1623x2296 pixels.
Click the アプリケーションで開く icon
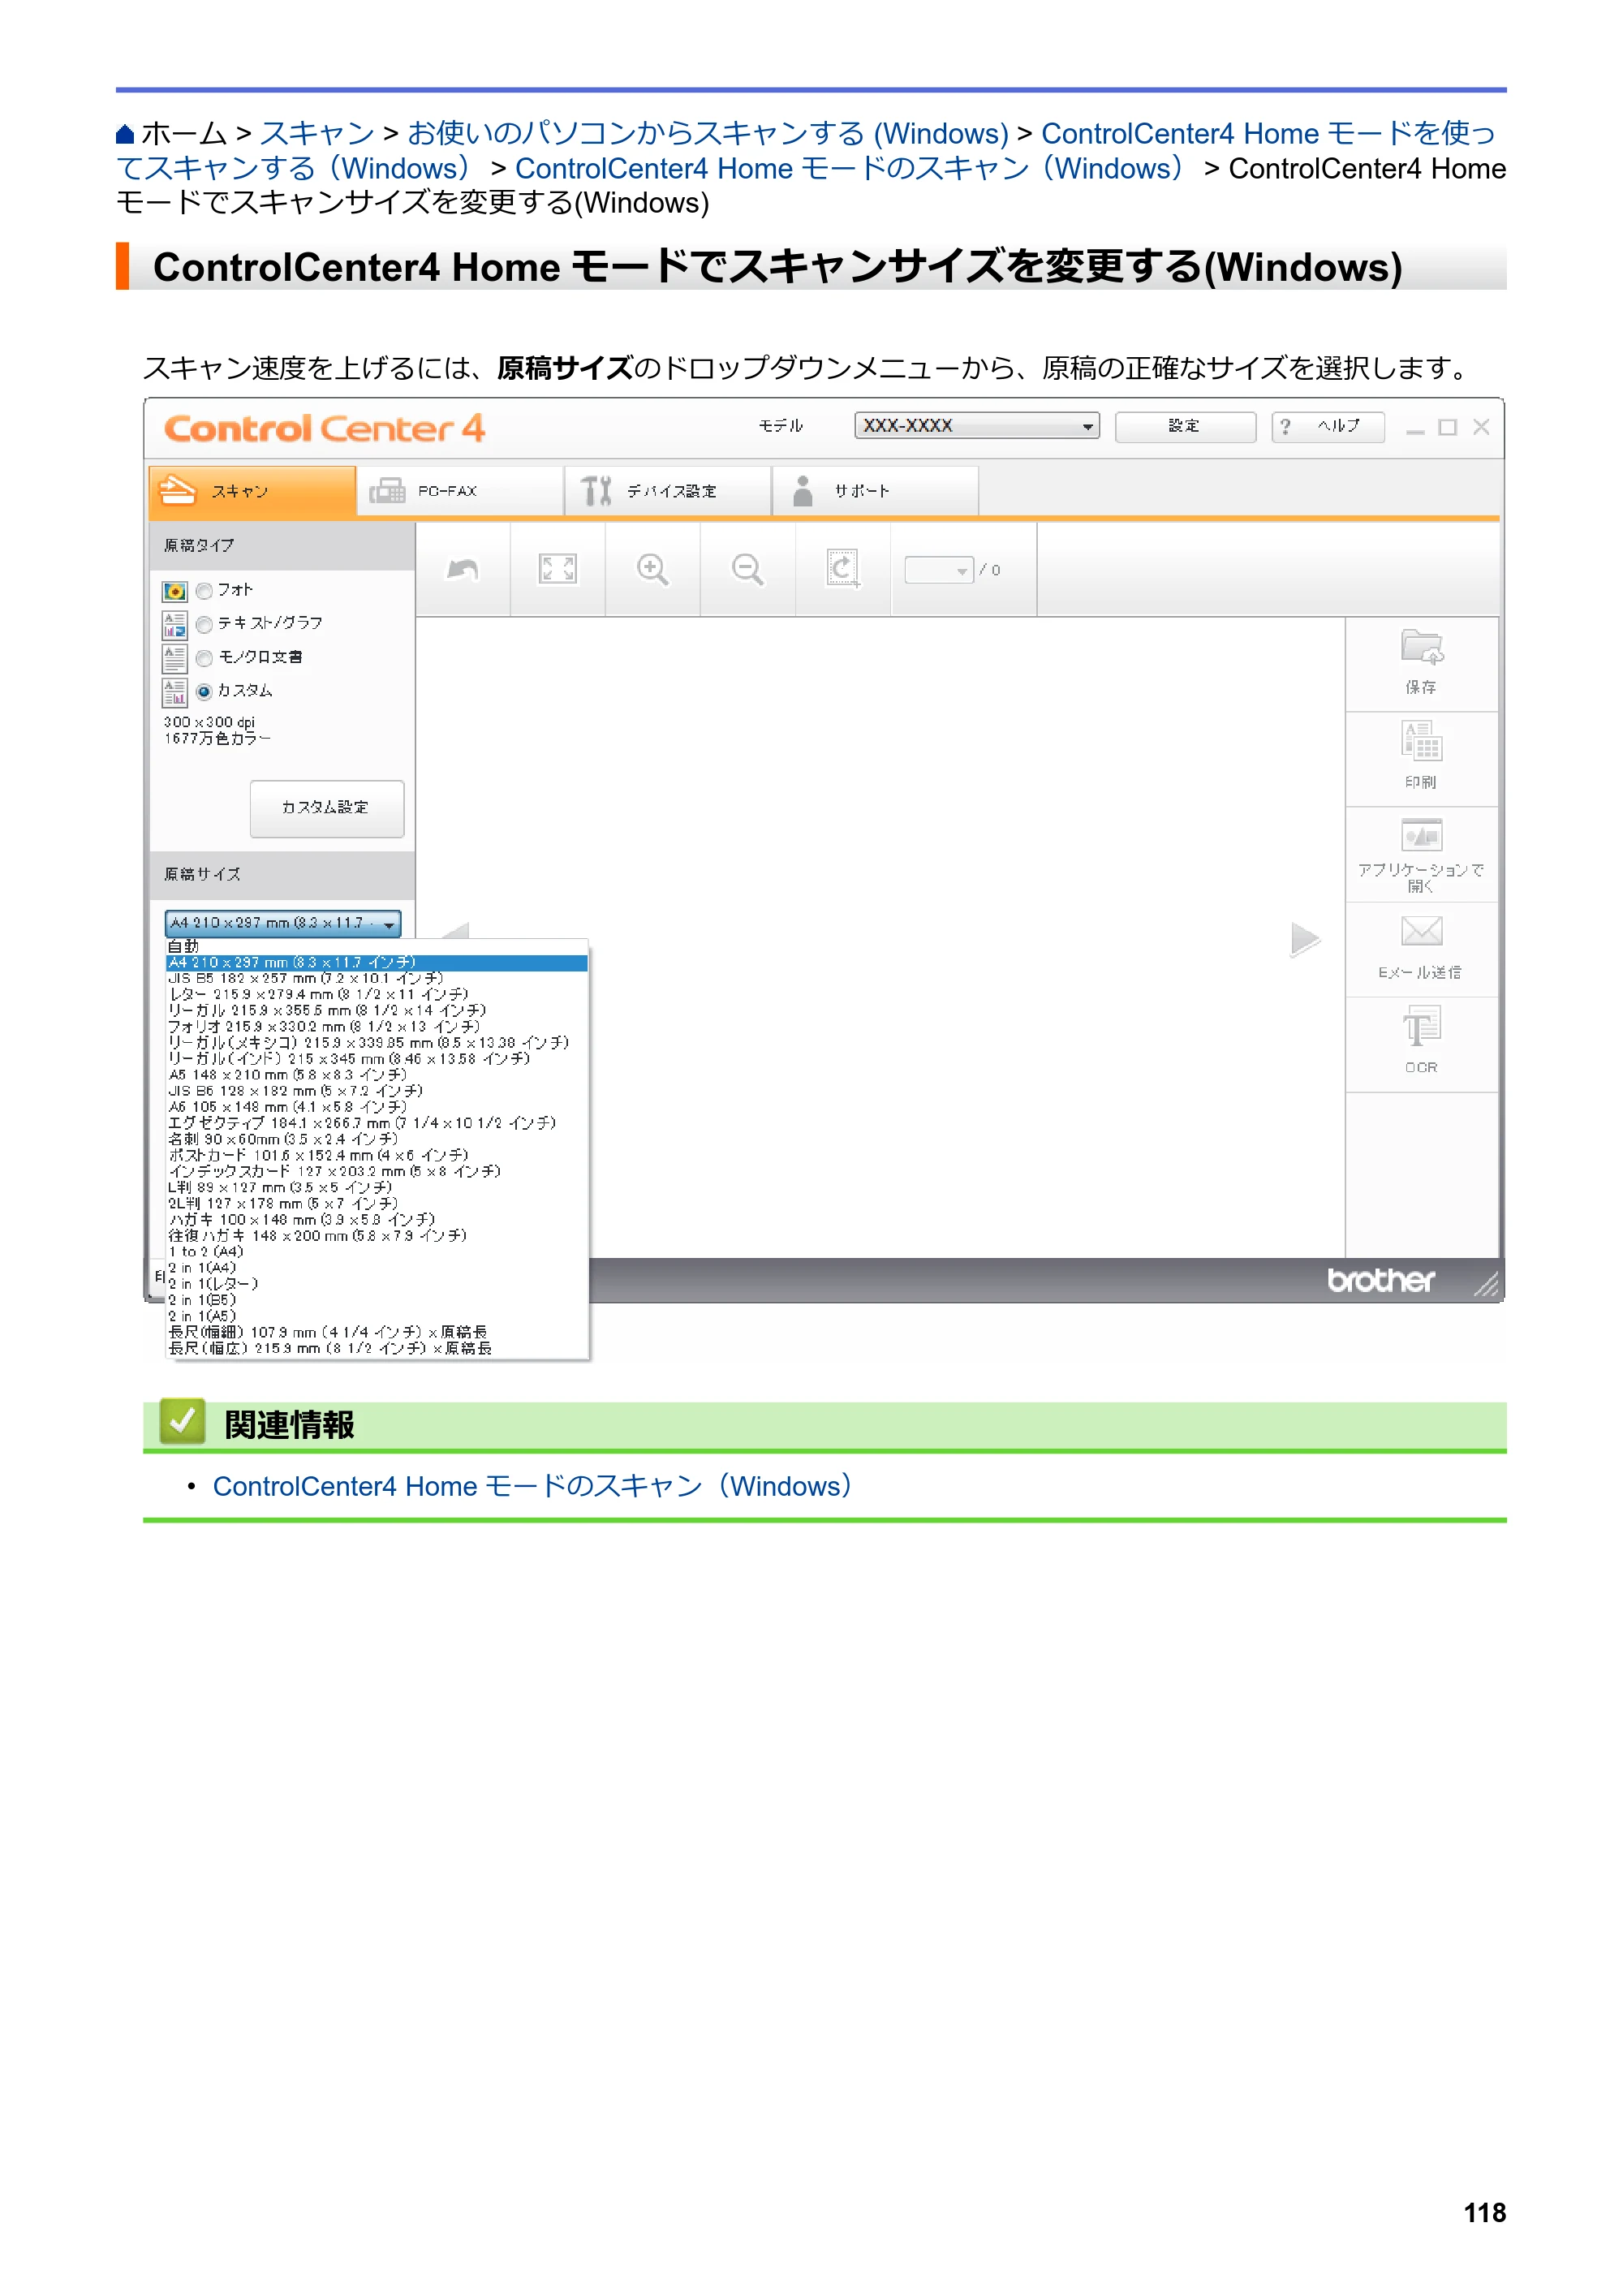pos(1420,835)
